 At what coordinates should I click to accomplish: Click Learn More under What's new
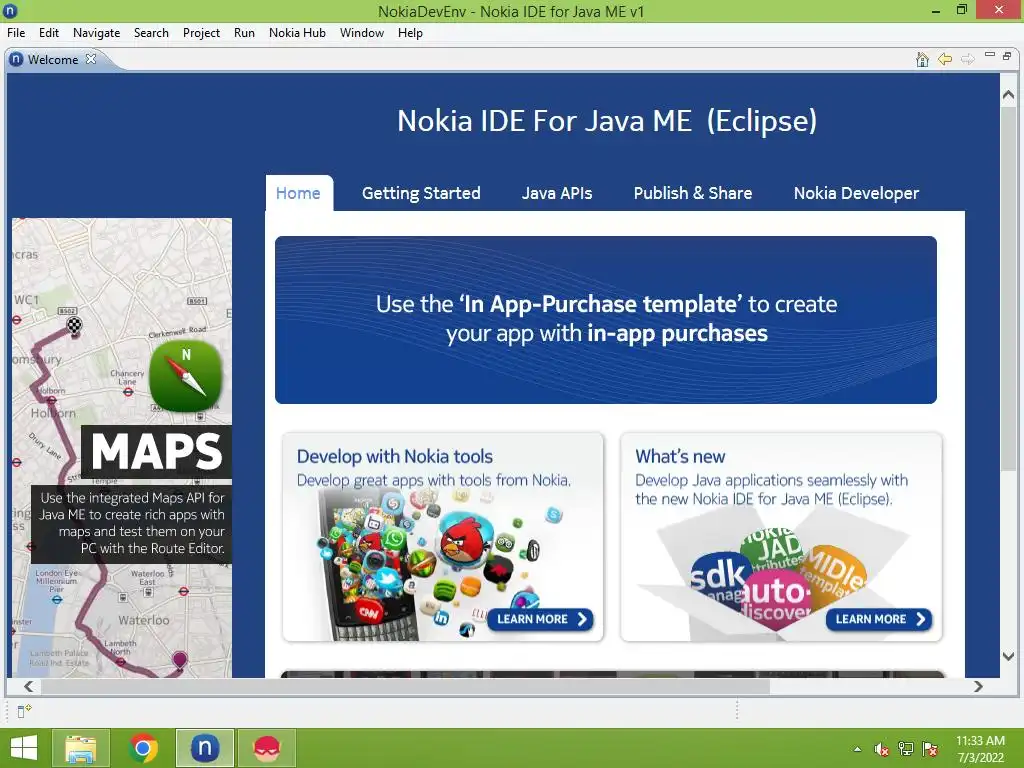pos(879,619)
